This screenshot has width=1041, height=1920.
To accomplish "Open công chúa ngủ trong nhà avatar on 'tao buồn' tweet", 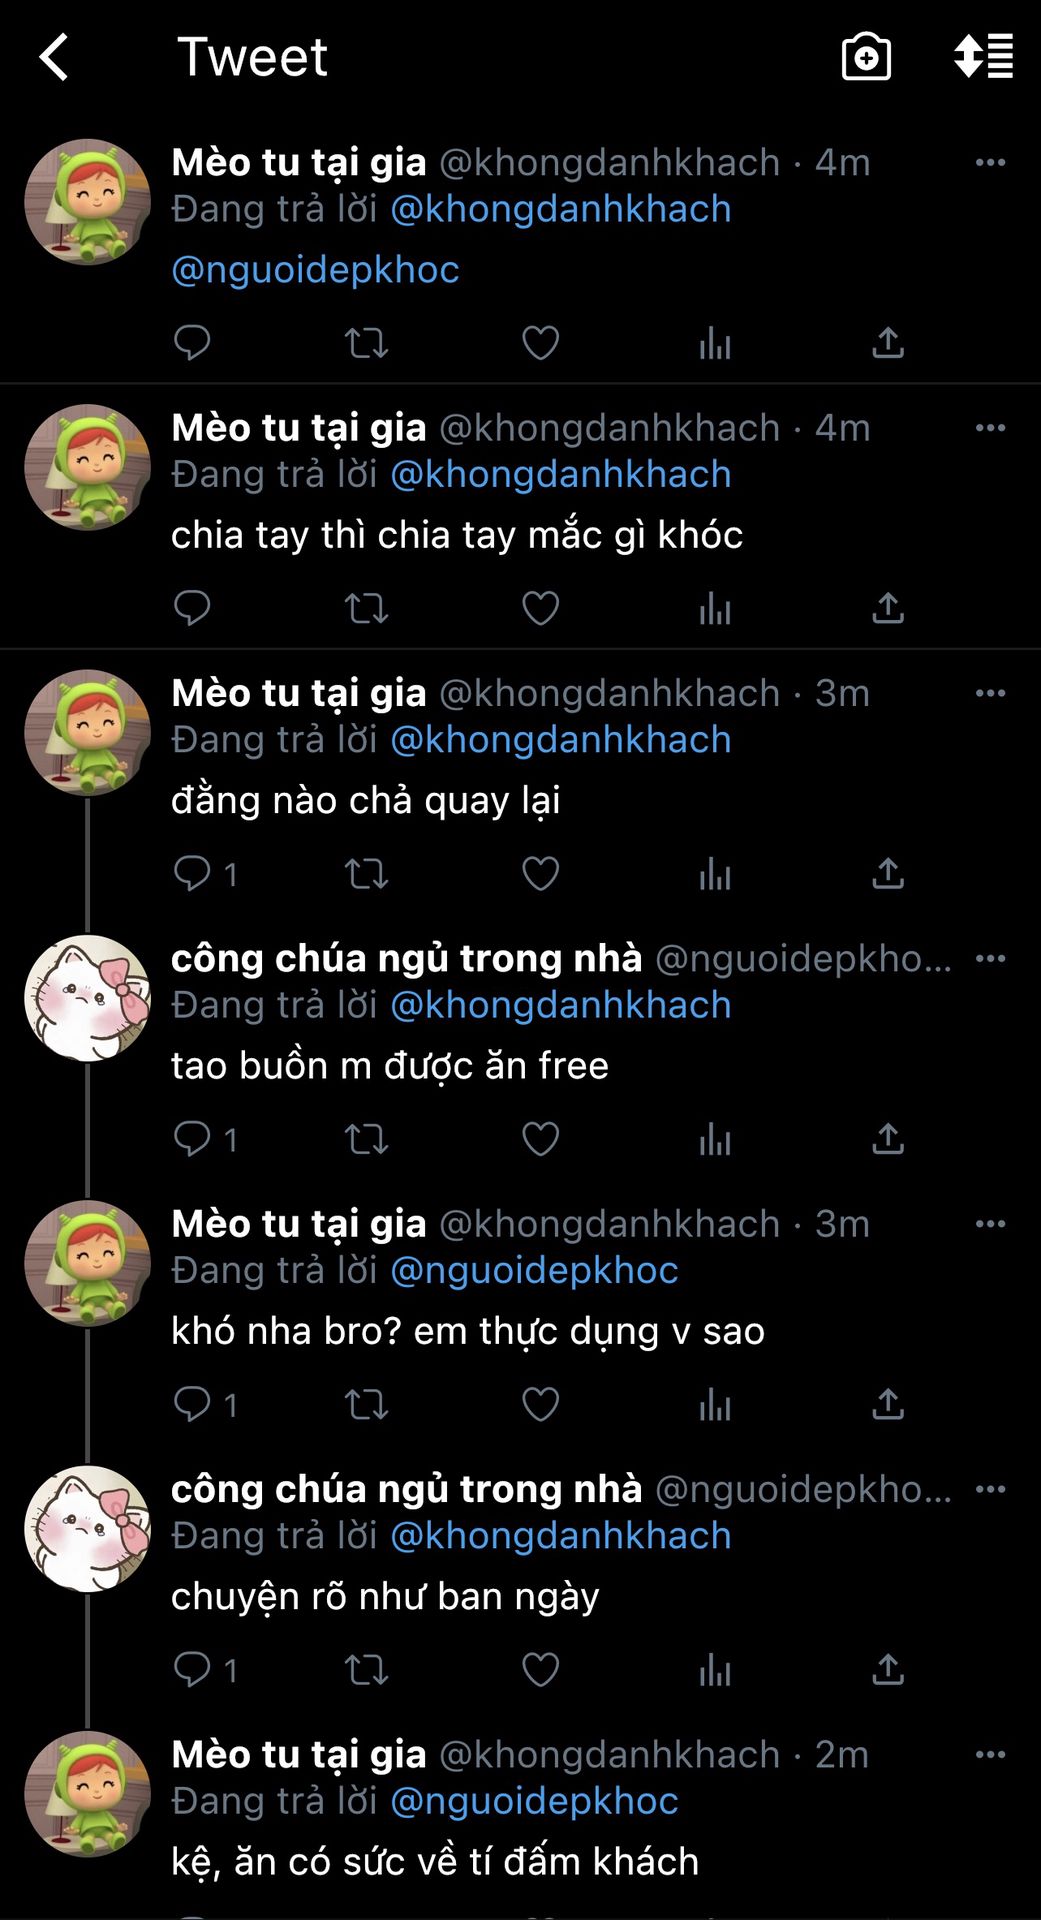I will click(87, 998).
